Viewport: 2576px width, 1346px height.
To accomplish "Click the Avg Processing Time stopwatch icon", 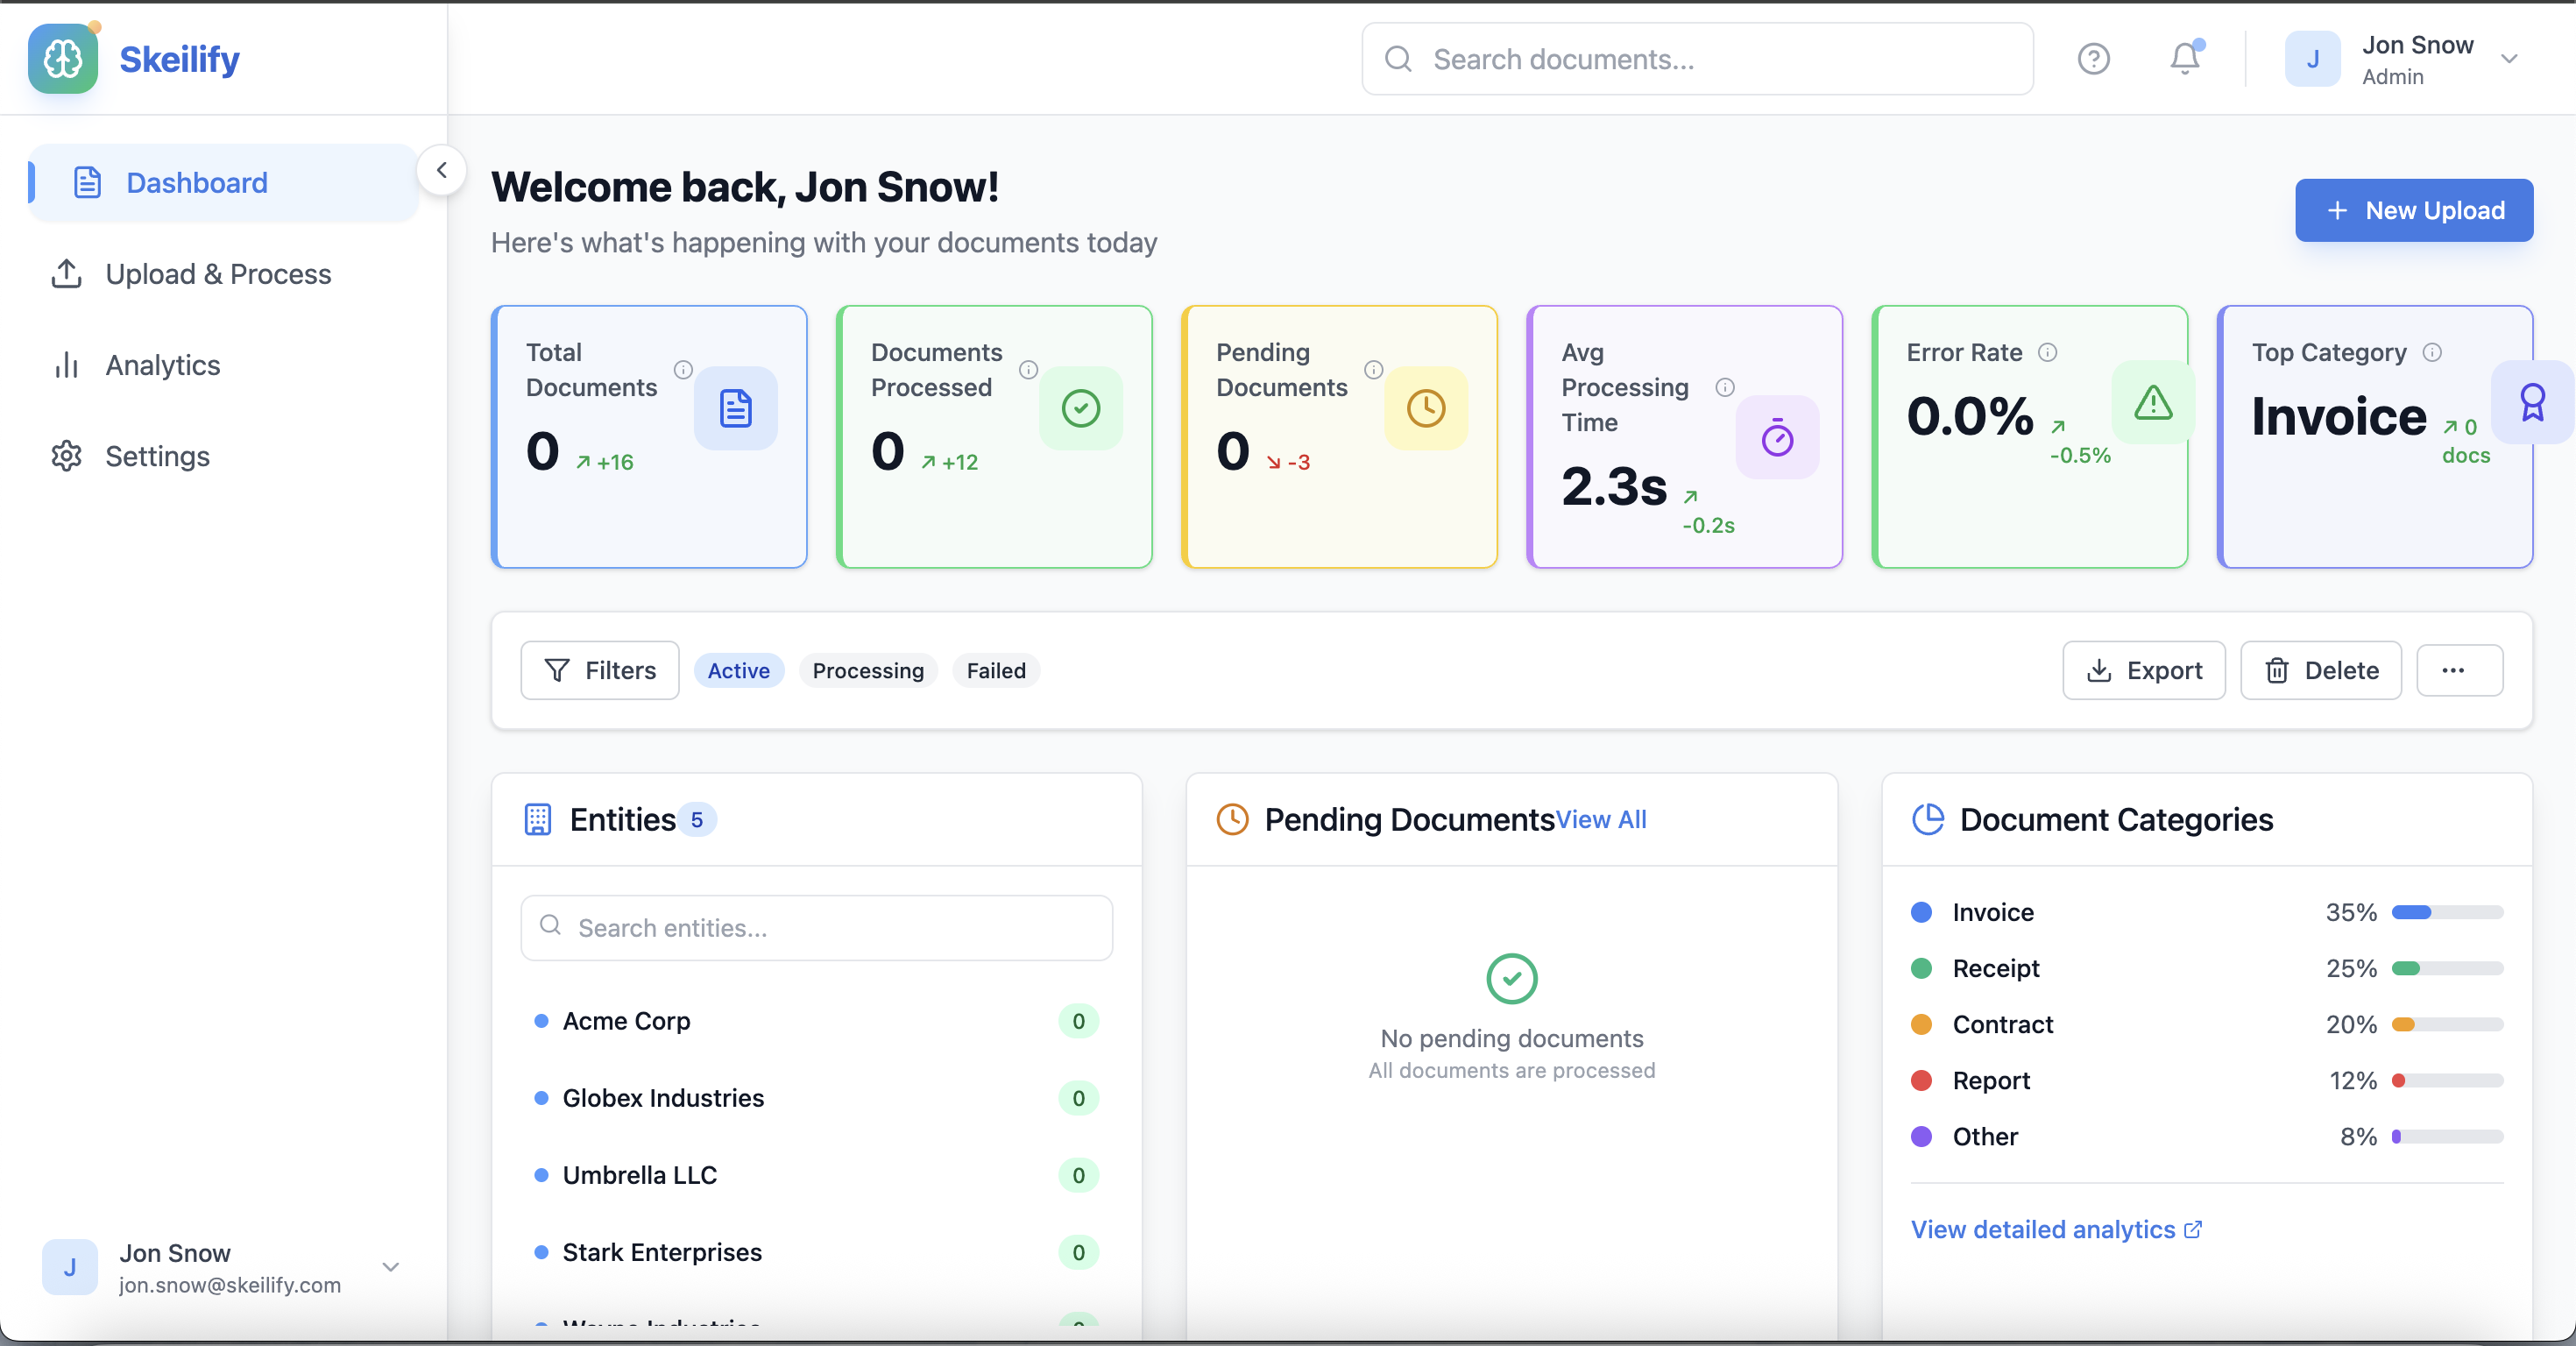I will [1777, 438].
